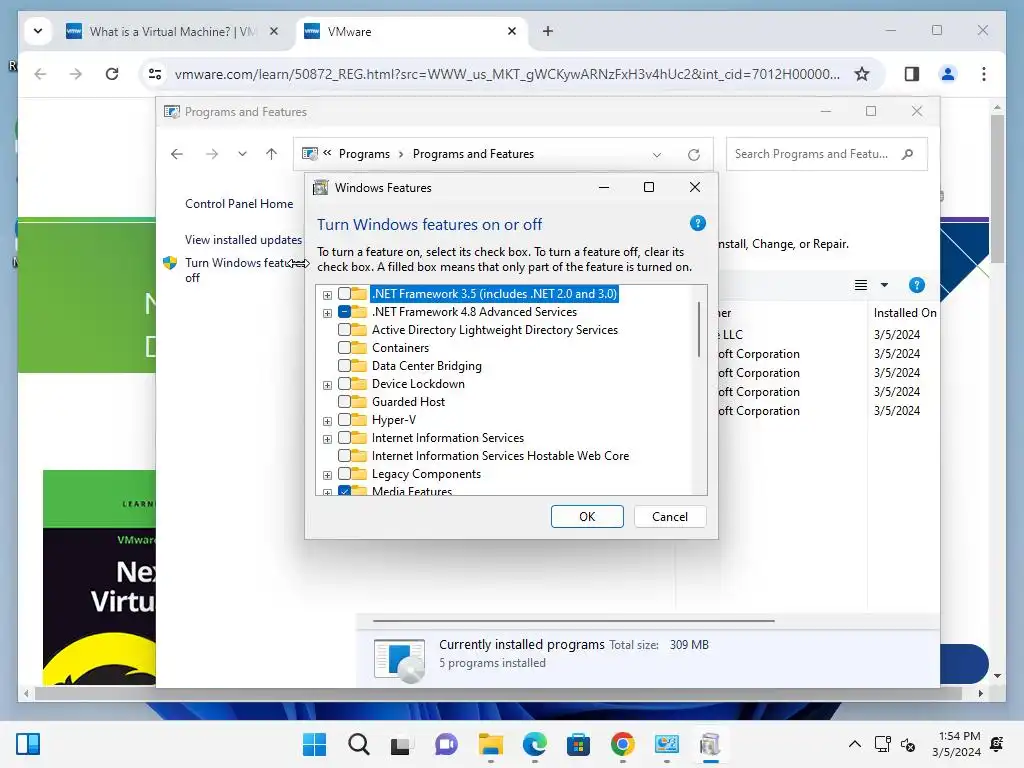The width and height of the screenshot is (1024, 768).
Task: Launch Microsoft Edge from taskbar
Action: 534,744
